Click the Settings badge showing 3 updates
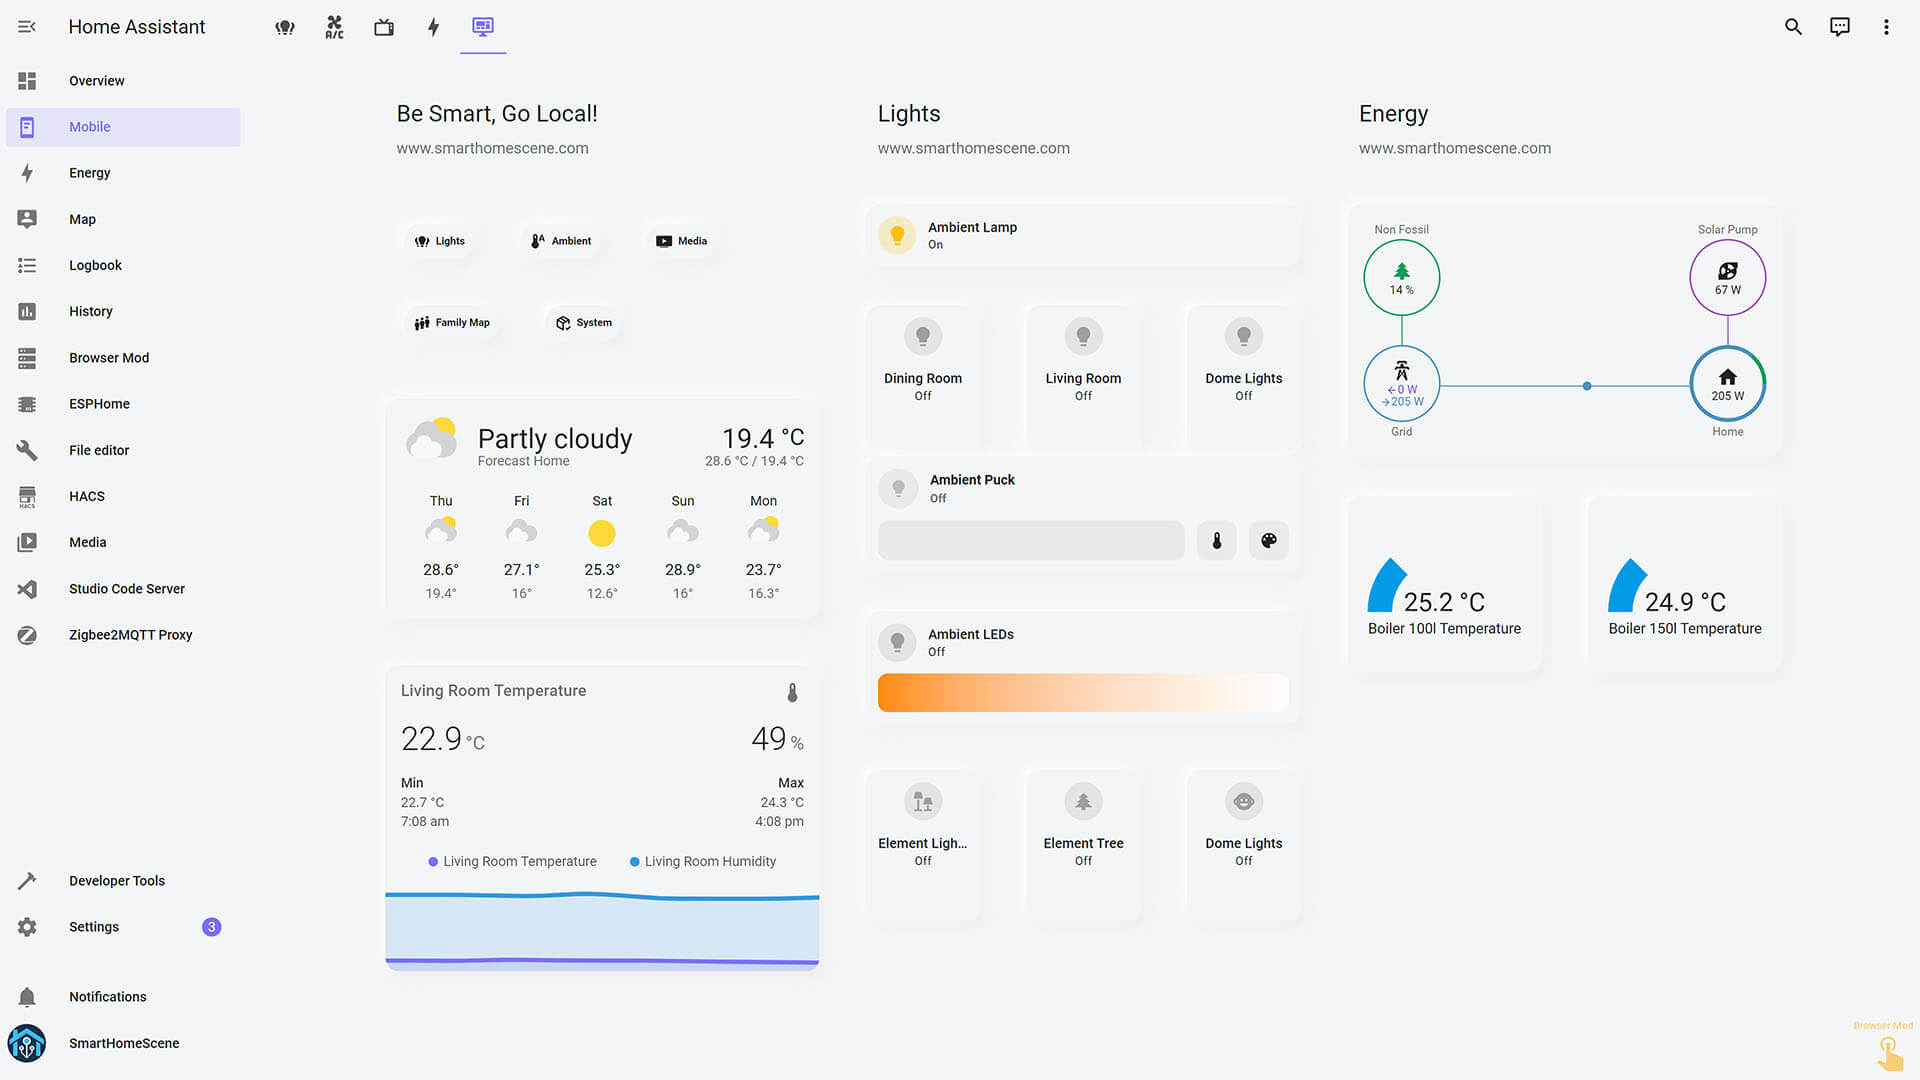 [x=211, y=927]
